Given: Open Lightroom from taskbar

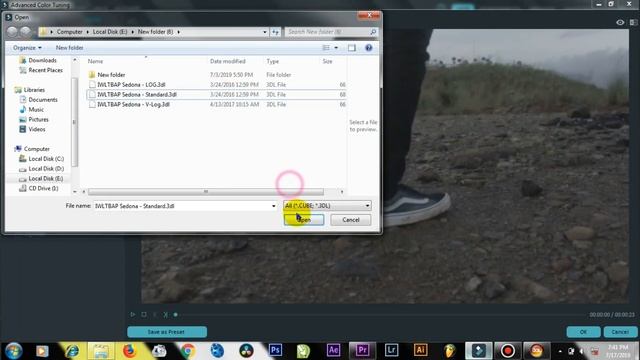Looking at the screenshot, I should 391,350.
